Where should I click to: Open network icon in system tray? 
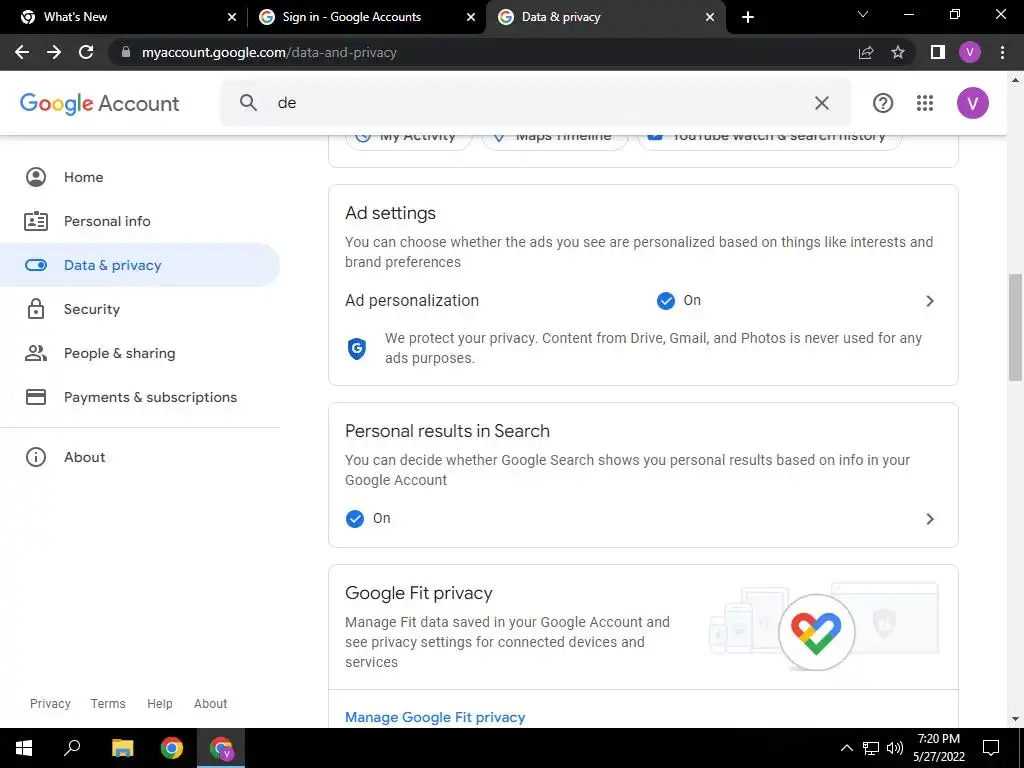tap(871, 748)
